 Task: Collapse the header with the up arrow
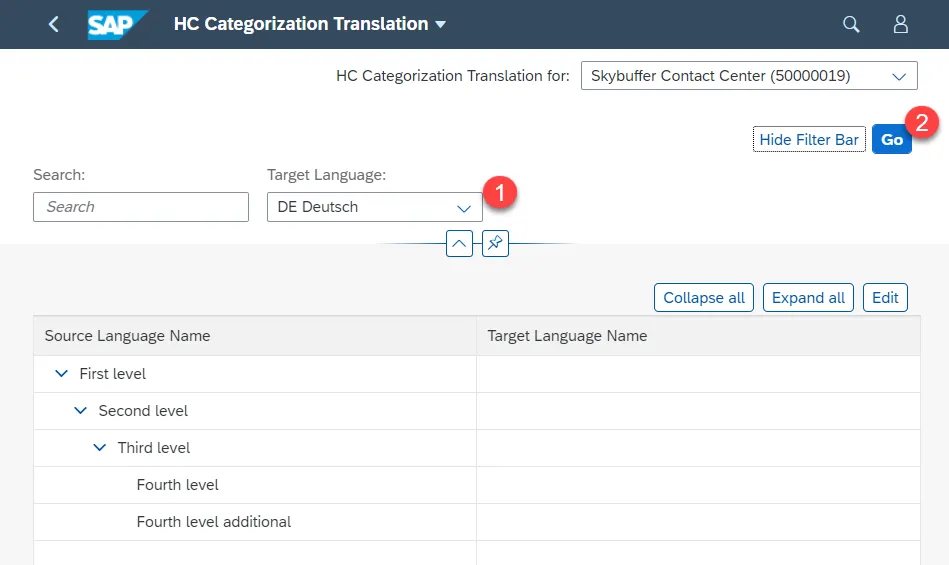[x=459, y=243]
